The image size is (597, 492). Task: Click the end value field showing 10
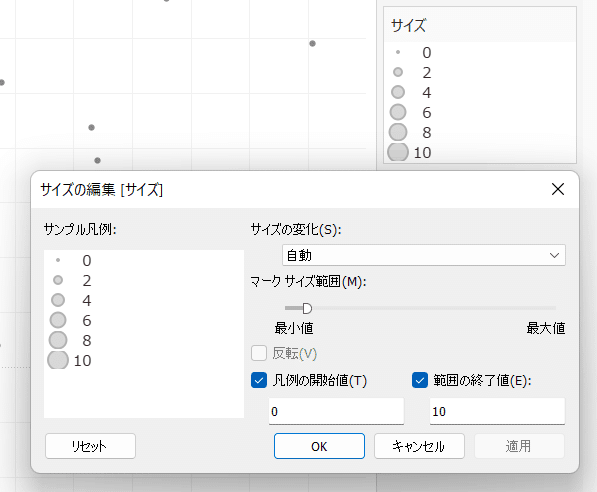pyautogui.click(x=497, y=411)
